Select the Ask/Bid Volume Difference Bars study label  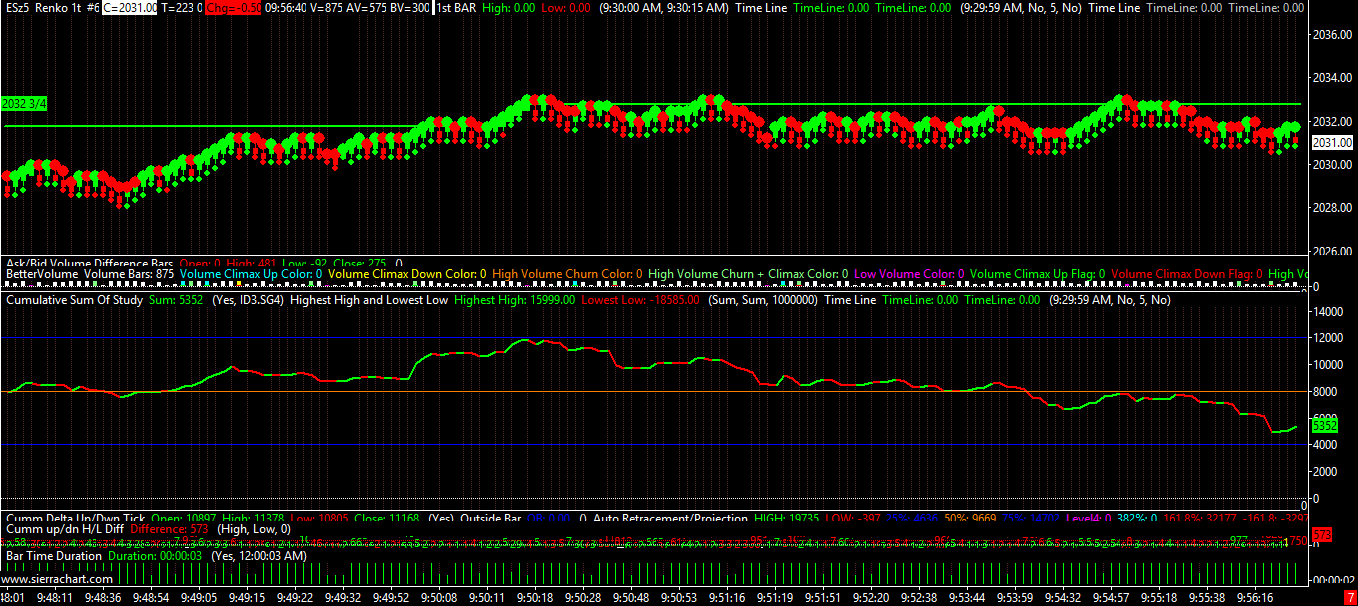coord(90,263)
